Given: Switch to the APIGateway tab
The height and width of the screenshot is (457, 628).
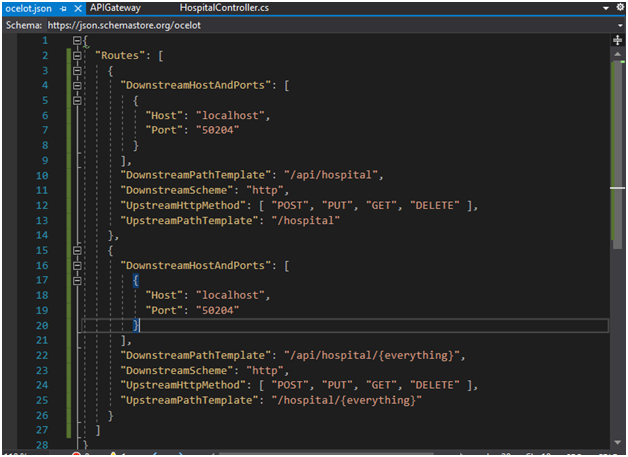Looking at the screenshot, I should [x=115, y=8].
